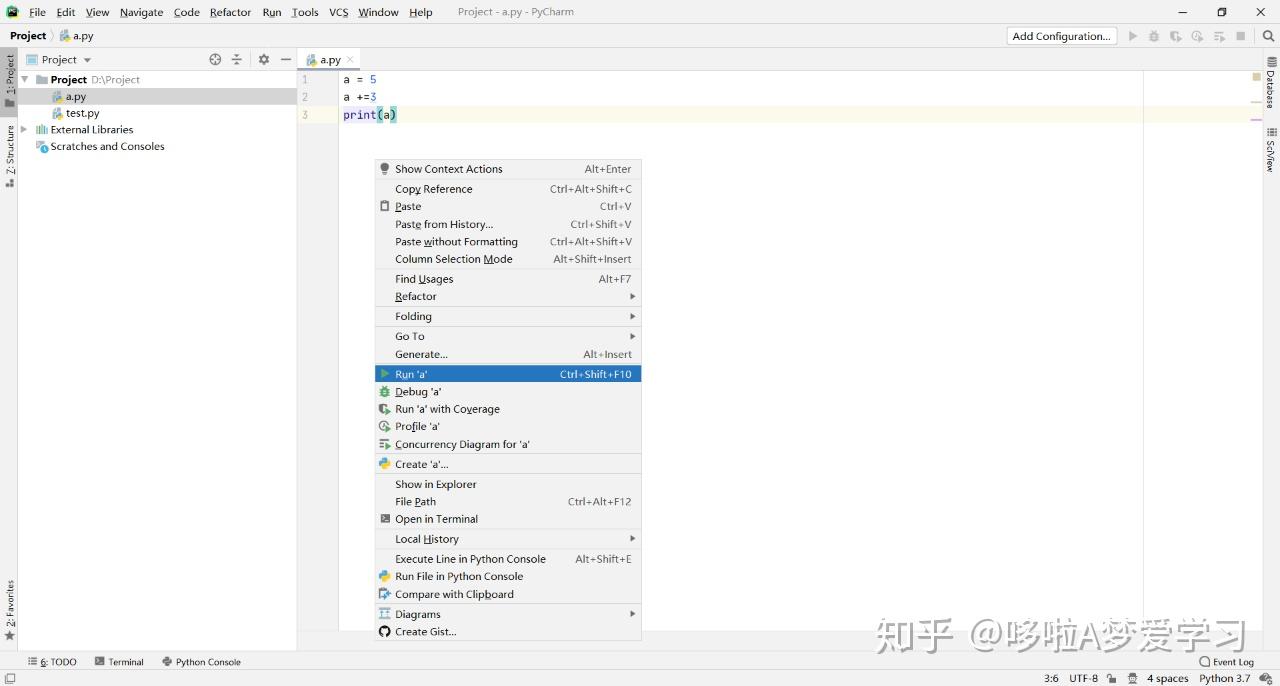Image resolution: width=1280 pixels, height=686 pixels.
Task: Click tool windows quick access icon bottom-left
Action: pyautogui.click(x=10, y=678)
